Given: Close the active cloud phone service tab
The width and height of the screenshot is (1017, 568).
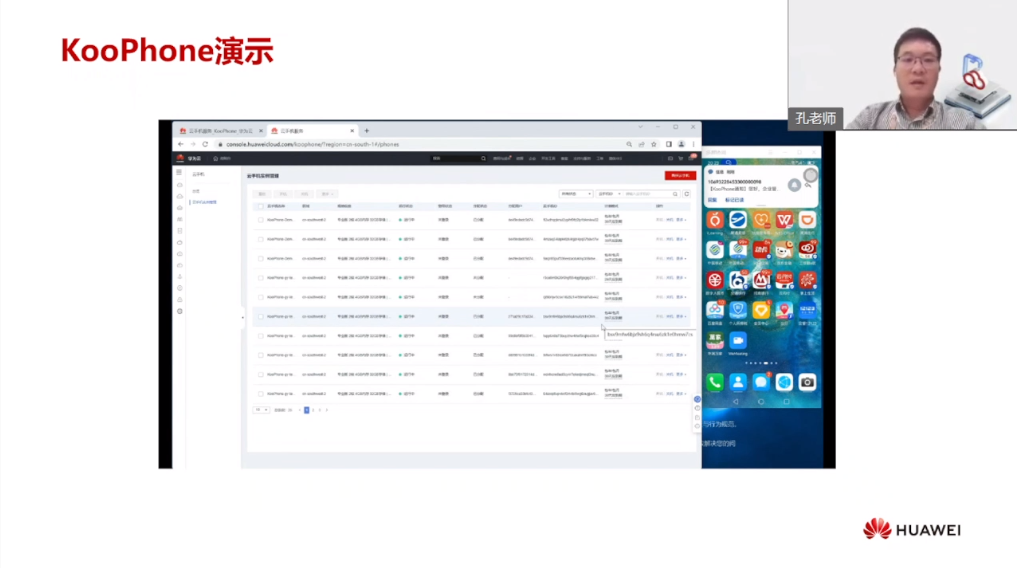Looking at the screenshot, I should (352, 131).
